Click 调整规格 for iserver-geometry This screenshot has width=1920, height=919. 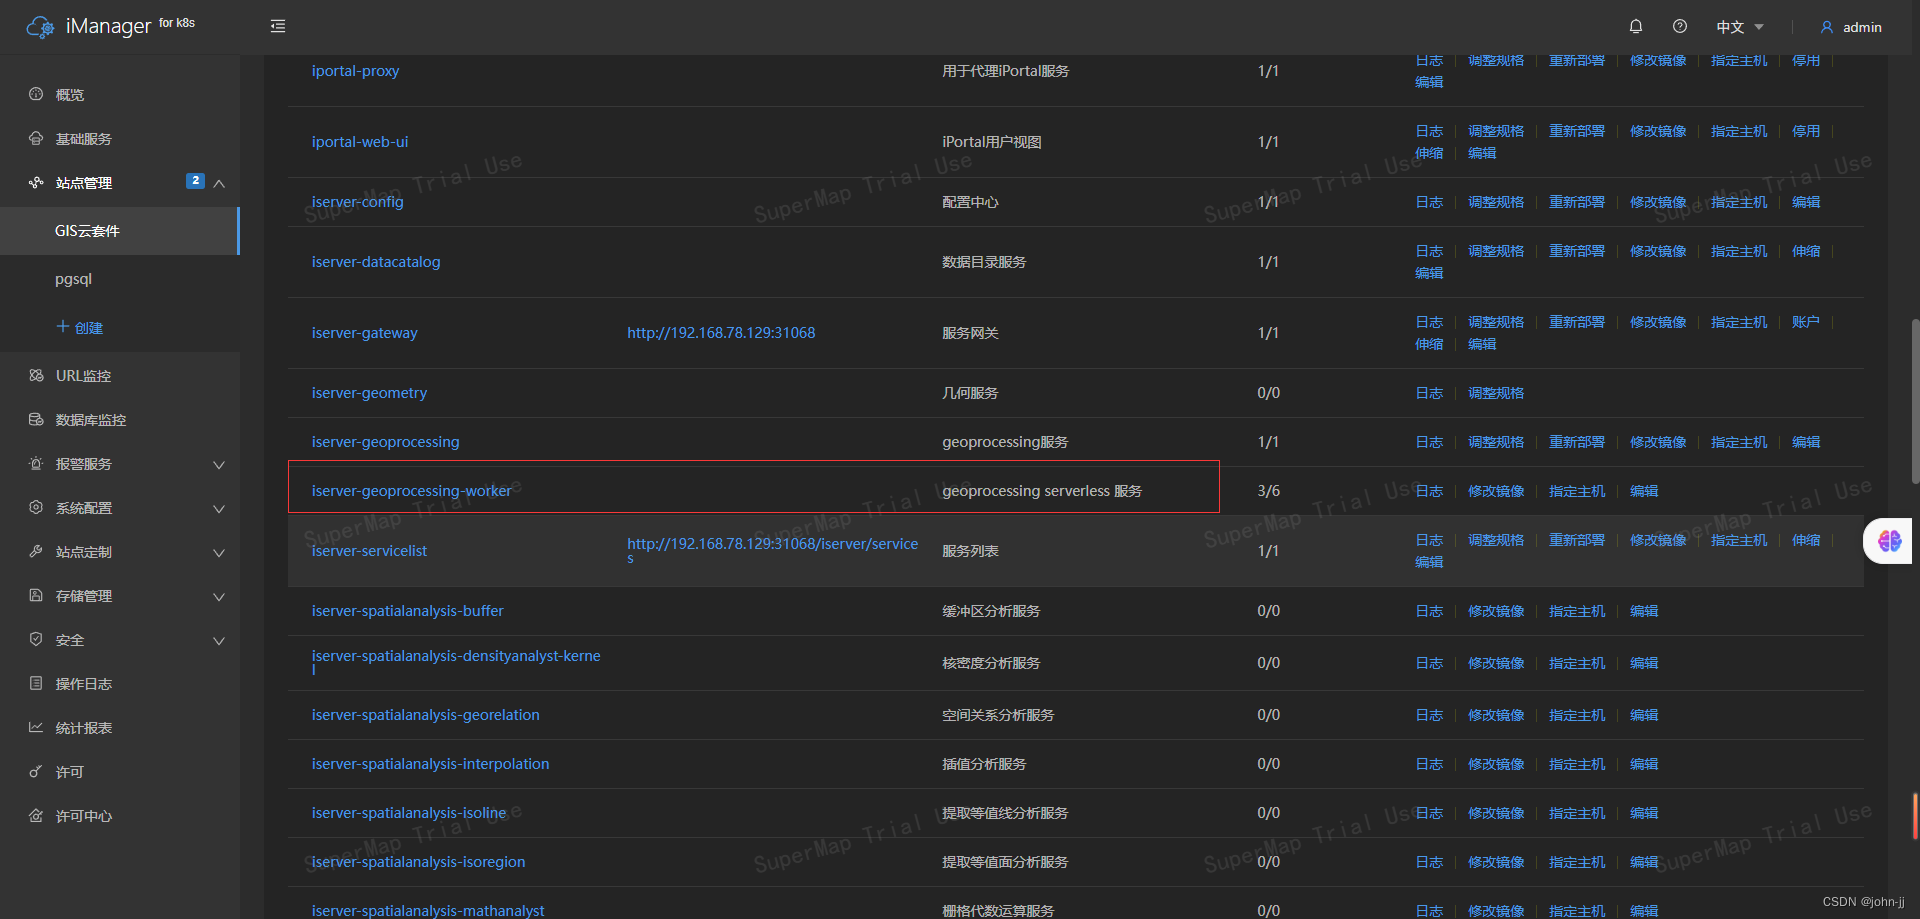click(1496, 393)
